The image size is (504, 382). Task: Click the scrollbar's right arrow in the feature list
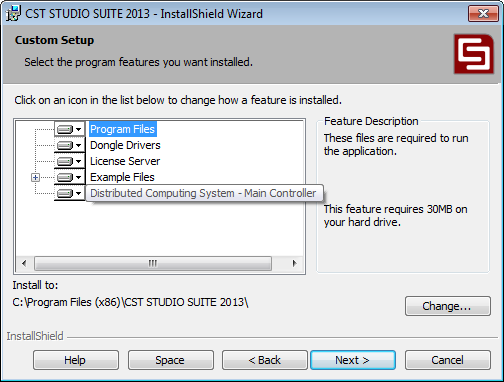[x=294, y=263]
